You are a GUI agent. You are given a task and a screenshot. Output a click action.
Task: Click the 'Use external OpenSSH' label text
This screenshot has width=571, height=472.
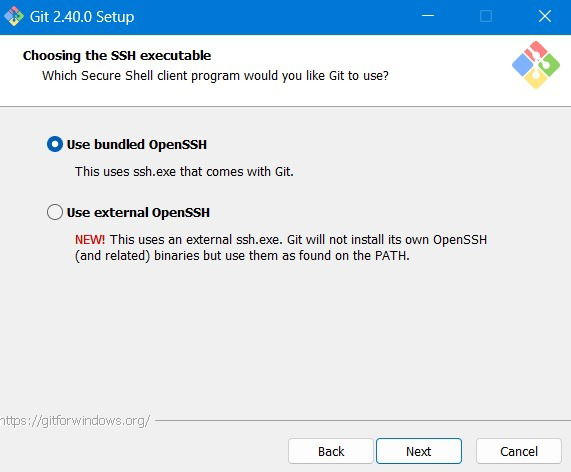pyautogui.click(x=138, y=213)
